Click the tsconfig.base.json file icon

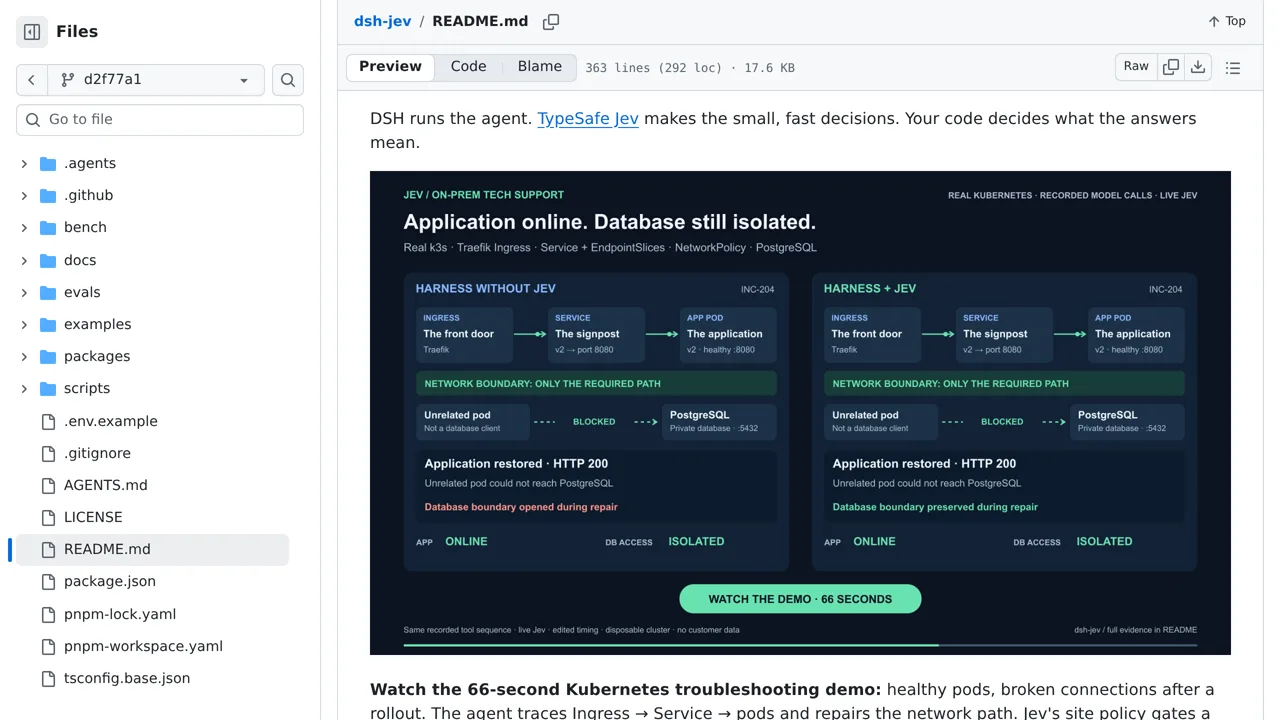point(48,678)
